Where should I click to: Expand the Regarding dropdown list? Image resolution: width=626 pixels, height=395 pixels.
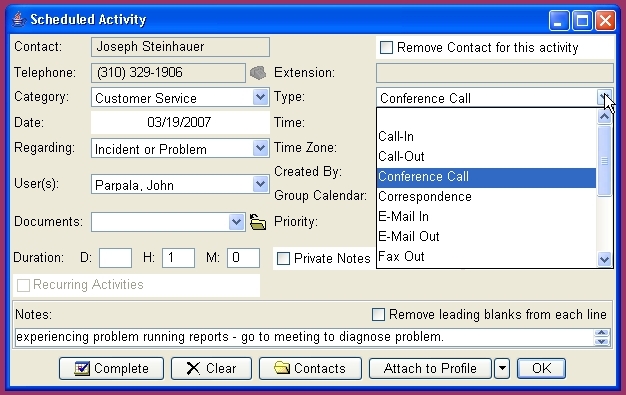pos(260,148)
